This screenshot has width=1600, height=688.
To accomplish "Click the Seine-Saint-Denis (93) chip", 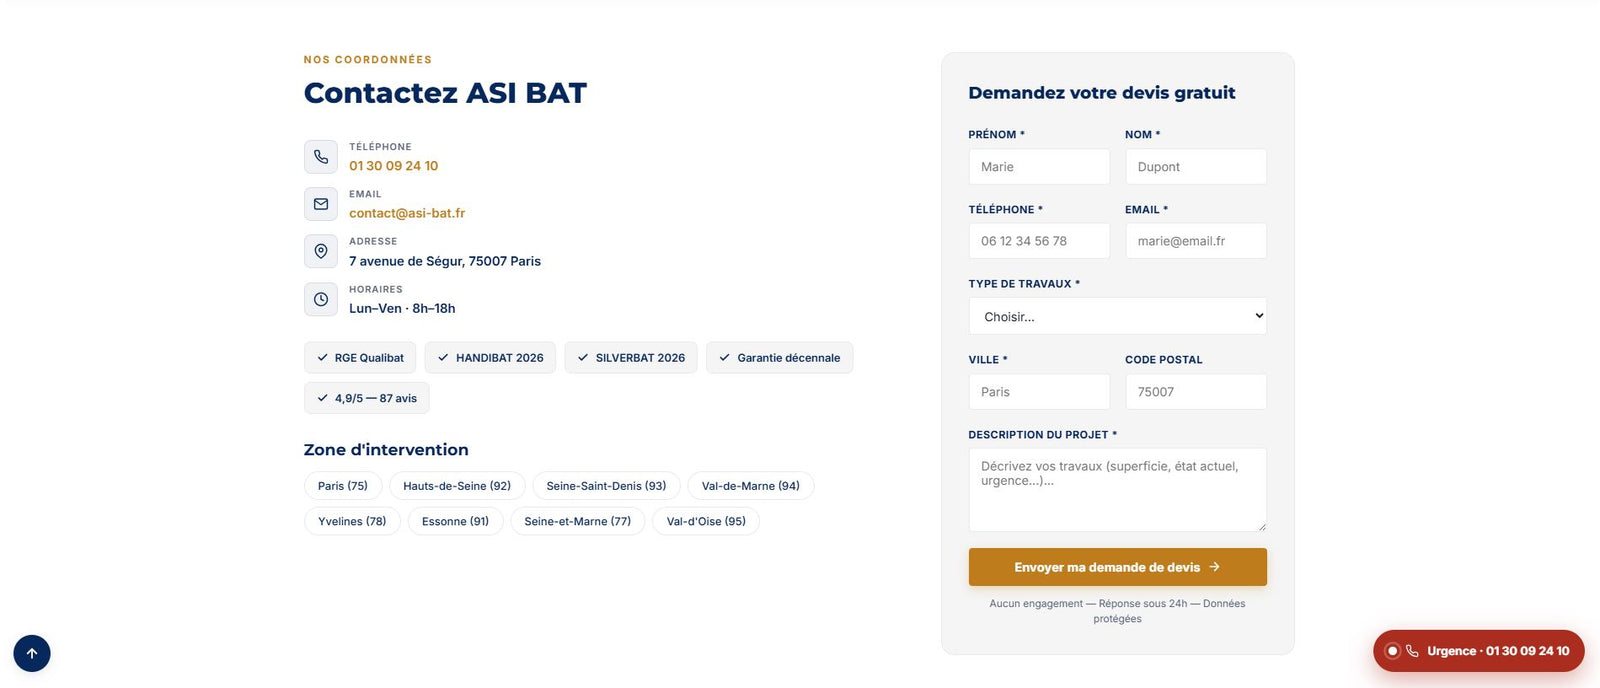I will tap(606, 486).
